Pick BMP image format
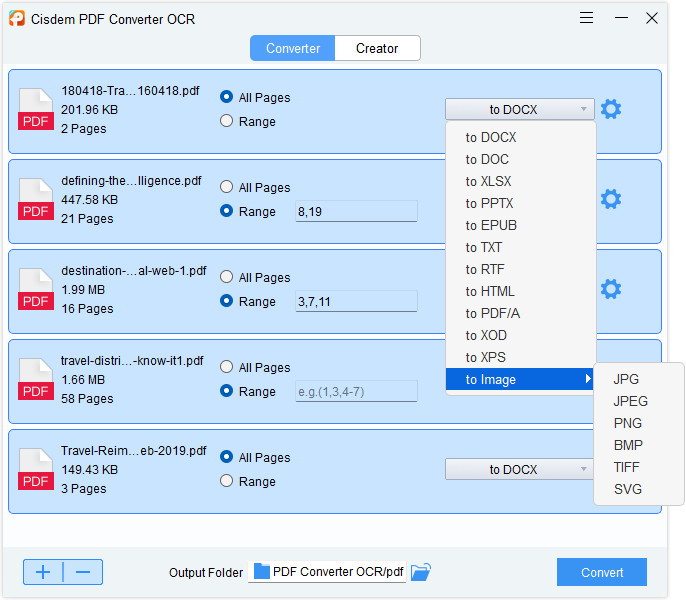Screen dimensions: 686x600 [x=639, y=445]
